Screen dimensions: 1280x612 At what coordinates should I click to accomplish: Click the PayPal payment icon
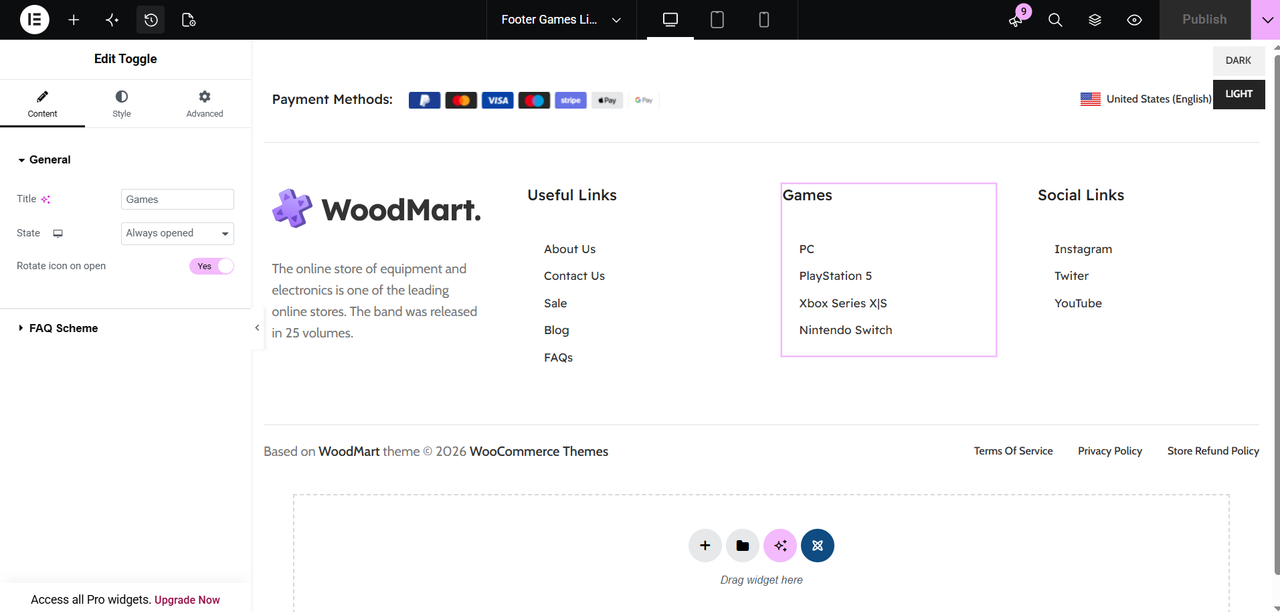pos(425,100)
